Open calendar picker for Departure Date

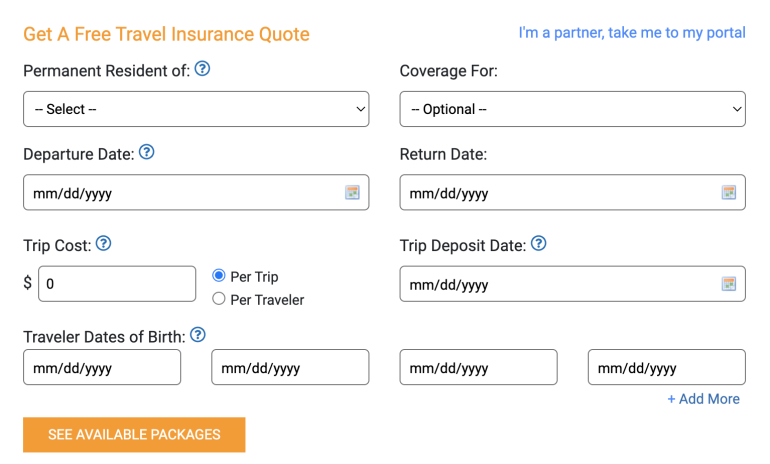tap(352, 193)
